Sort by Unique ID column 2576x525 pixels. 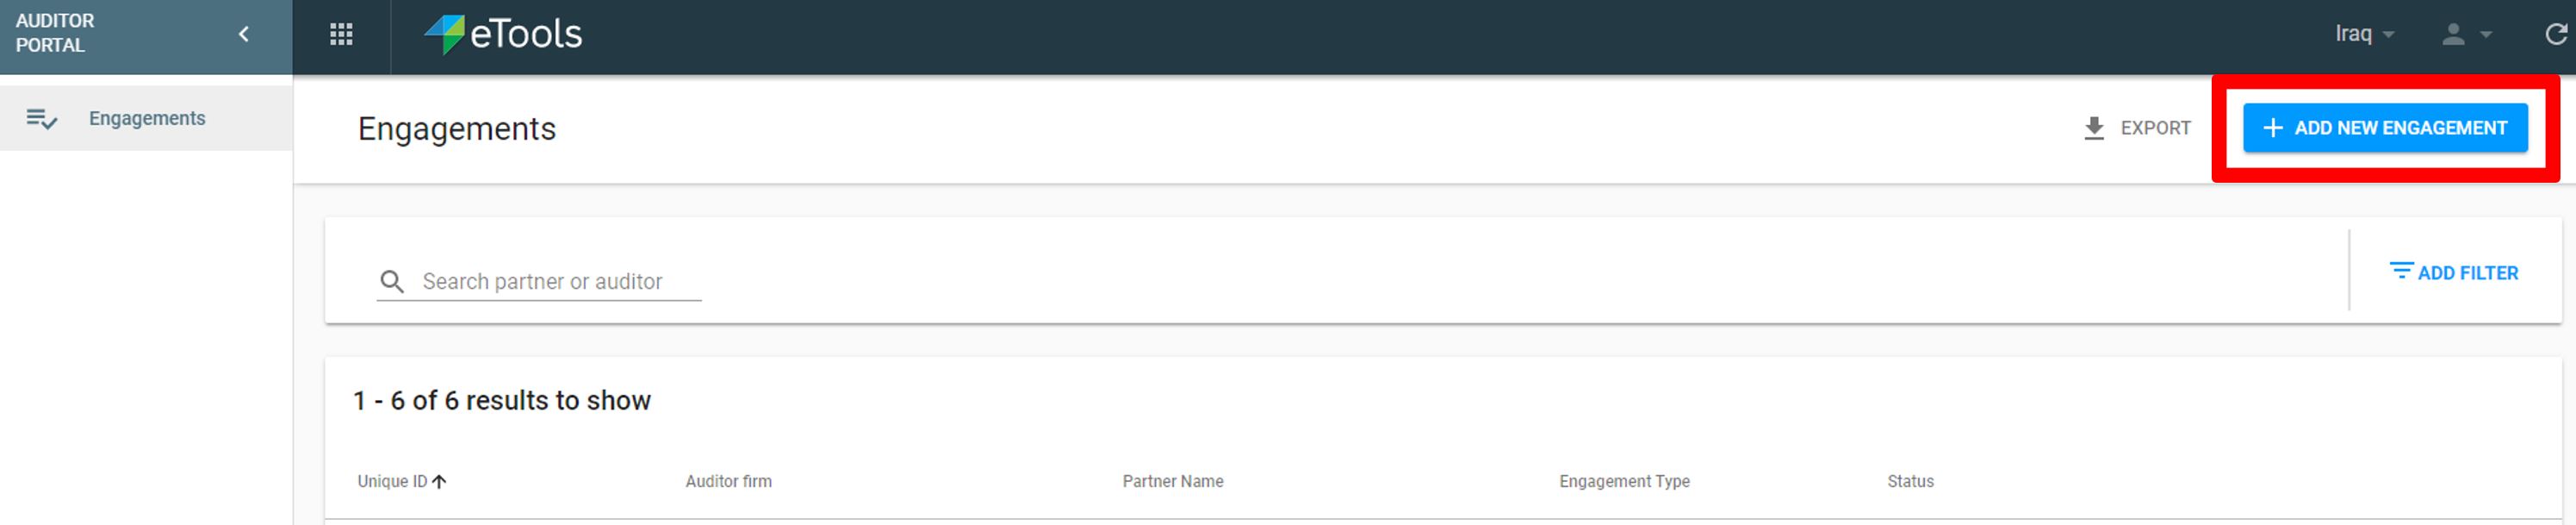click(x=392, y=481)
